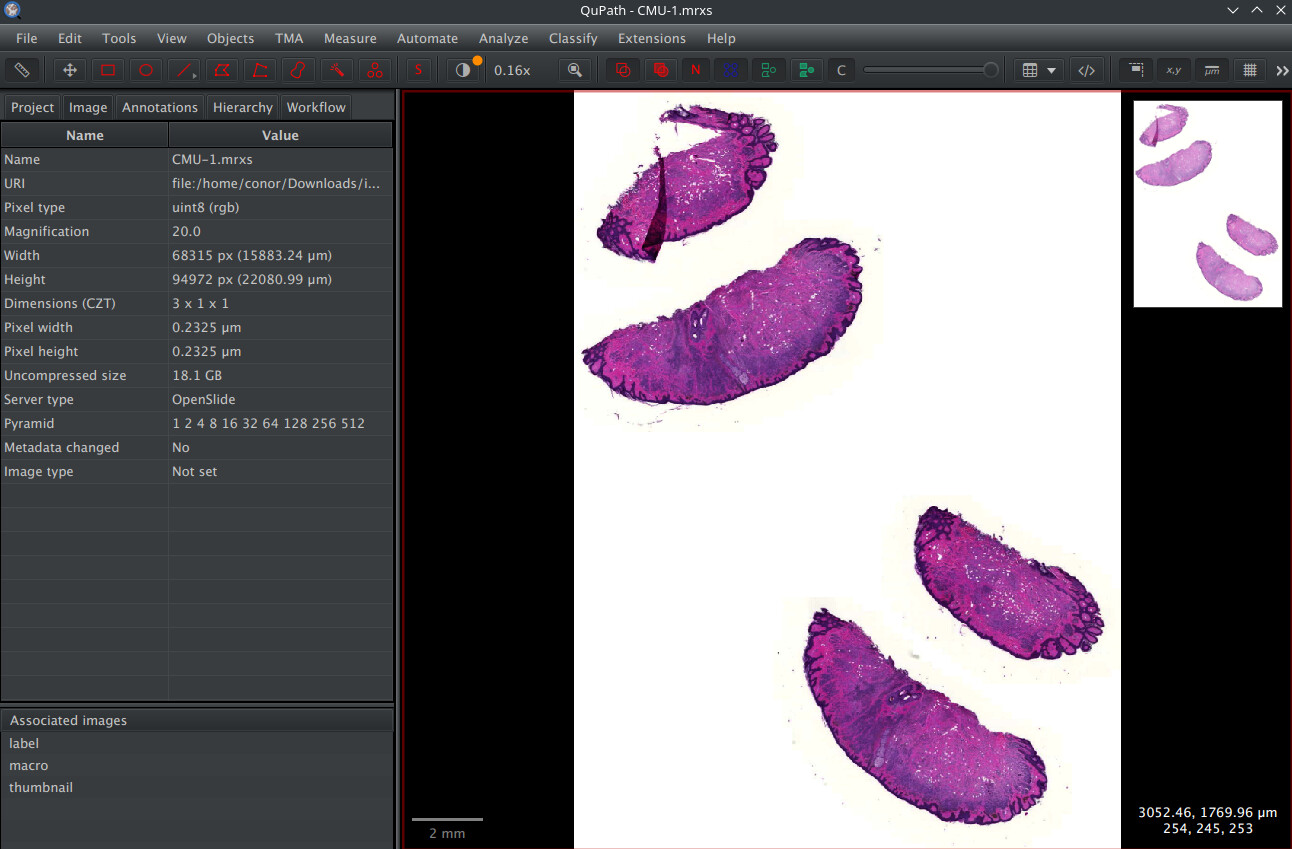Select the Polygon drawing tool
The width and height of the screenshot is (1292, 849).
pos(222,69)
